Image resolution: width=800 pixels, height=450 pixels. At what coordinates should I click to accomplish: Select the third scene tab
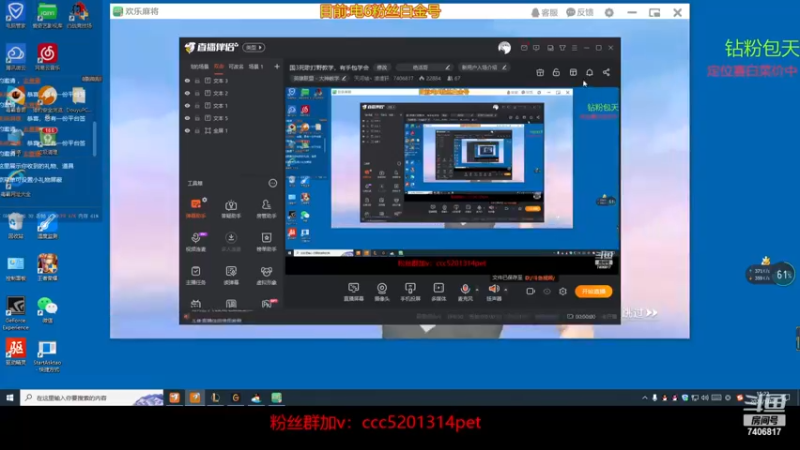[236, 66]
